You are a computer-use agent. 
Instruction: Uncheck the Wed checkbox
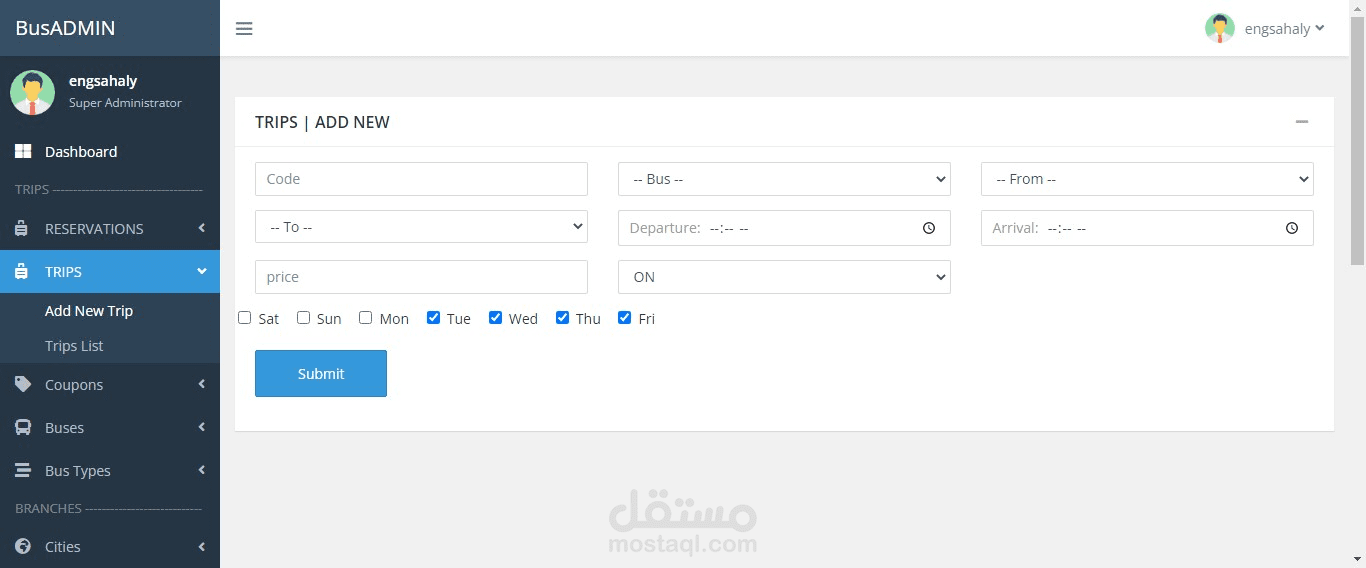point(495,318)
